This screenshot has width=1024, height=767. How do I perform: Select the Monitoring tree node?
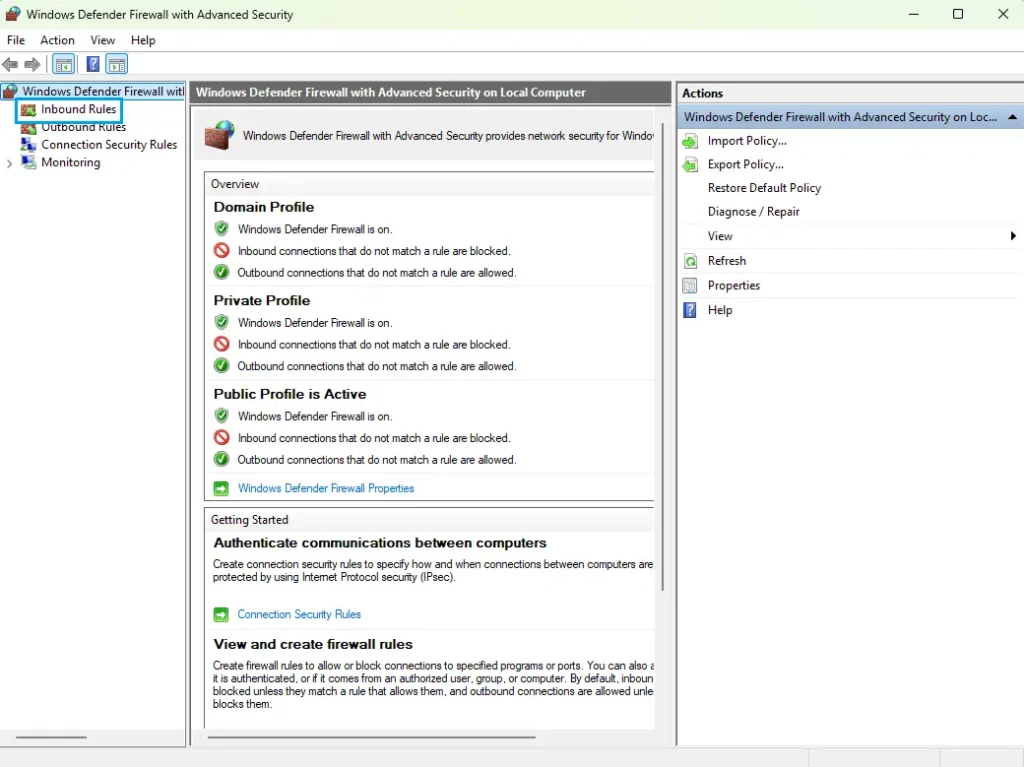[71, 162]
